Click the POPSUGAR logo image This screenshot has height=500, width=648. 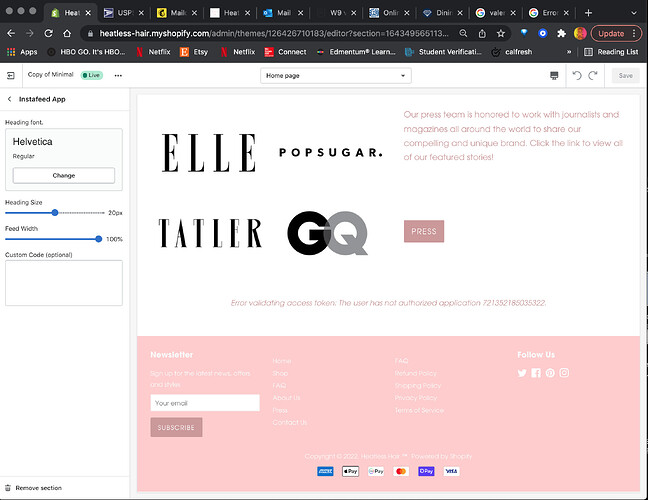point(331,152)
